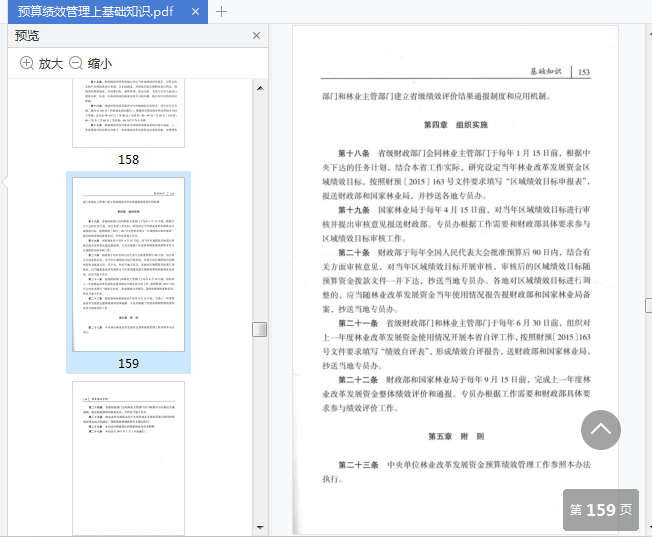Click the 158 page number label
Image resolution: width=652 pixels, height=537 pixels.
coord(128,160)
